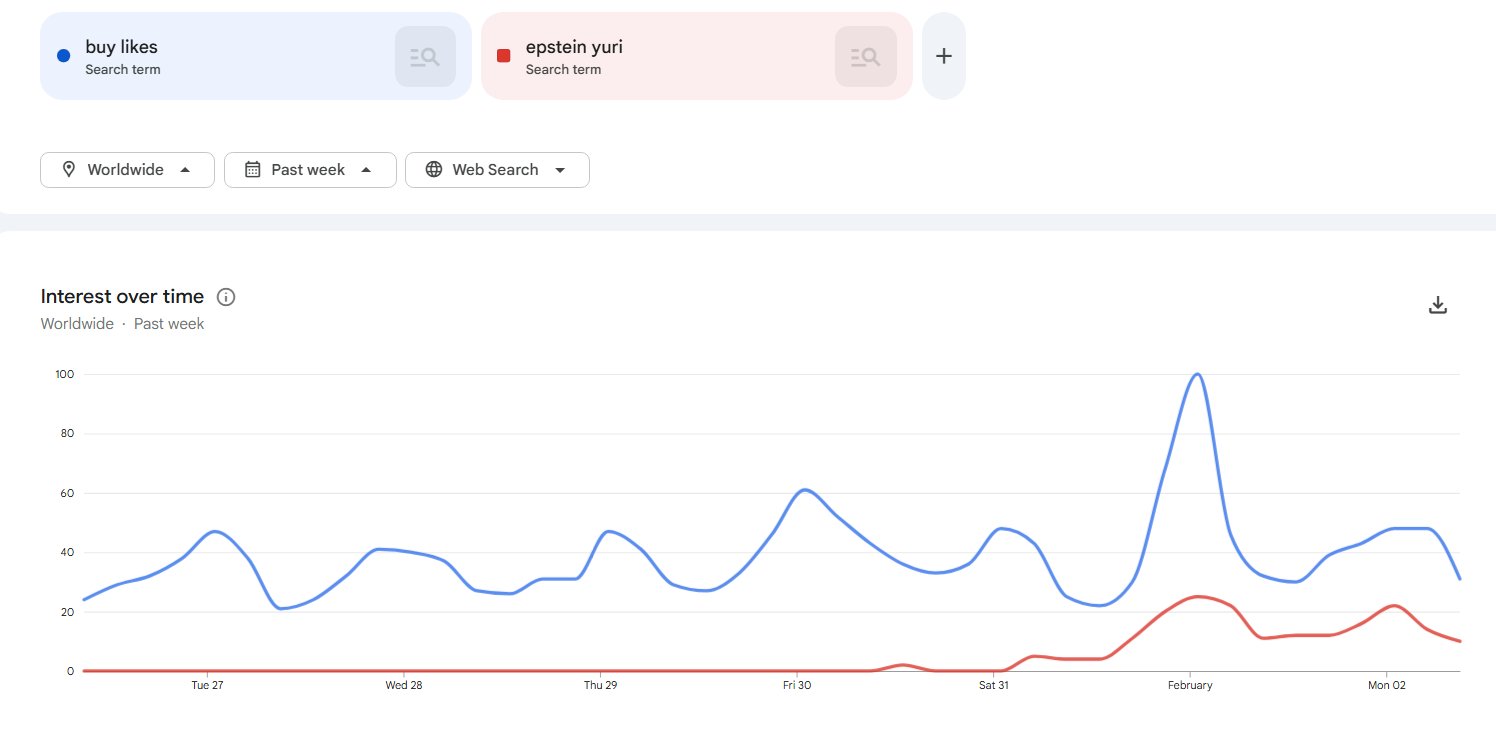Open search actions for epstein yuri term
Screen dimensions: 1496x744
[866, 56]
